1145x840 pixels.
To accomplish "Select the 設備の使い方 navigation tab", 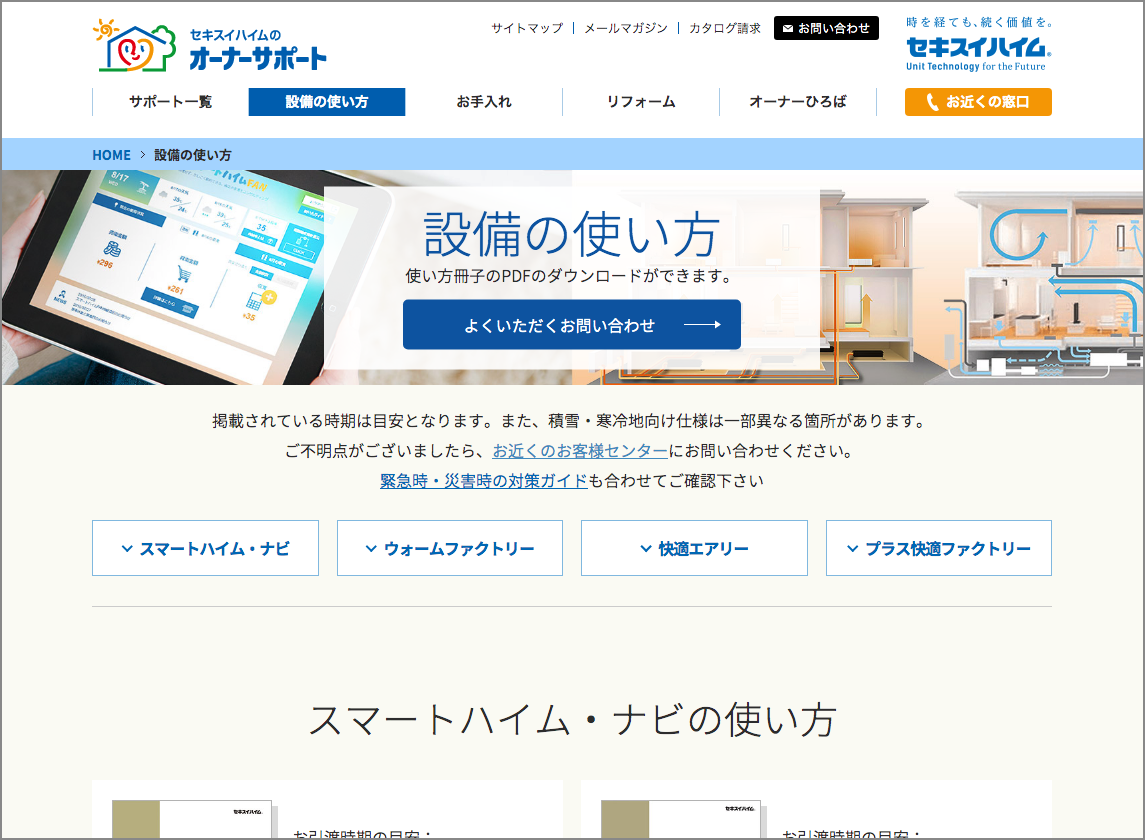I will point(326,102).
